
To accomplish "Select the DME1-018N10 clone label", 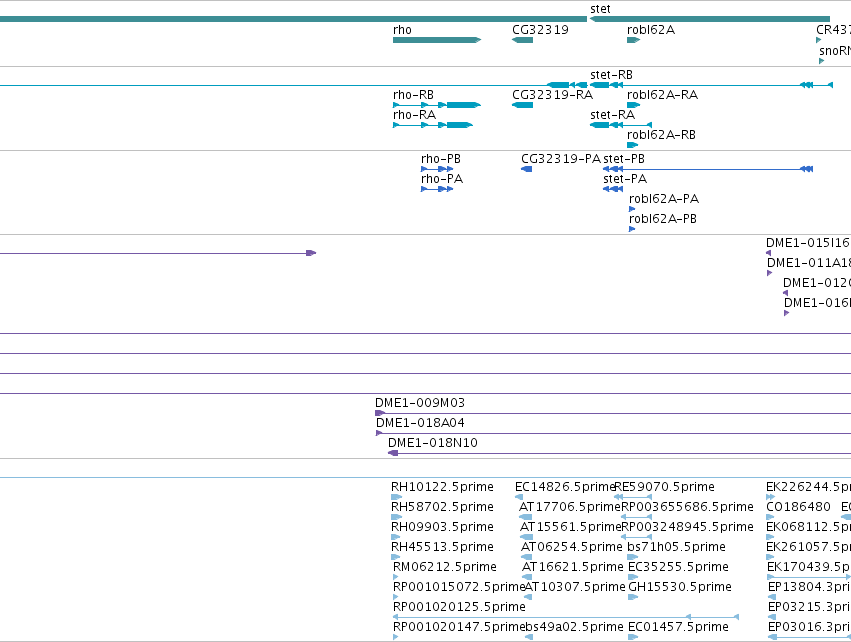I will pos(433,443).
